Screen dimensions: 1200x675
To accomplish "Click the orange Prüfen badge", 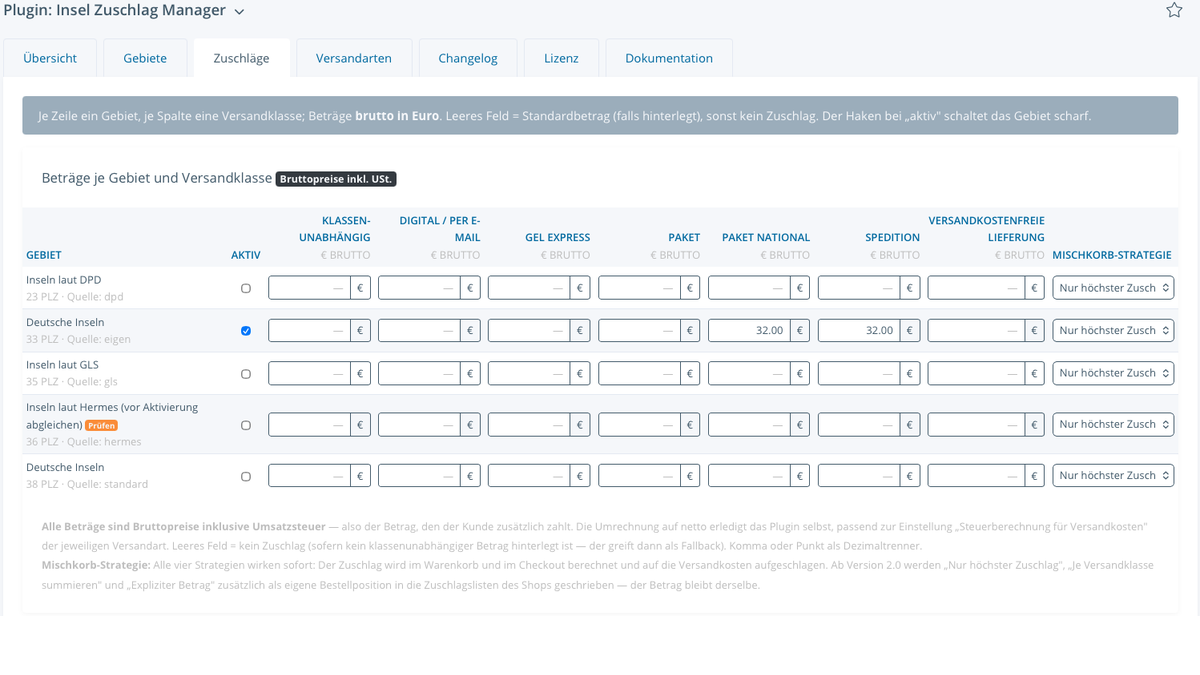I will point(101,425).
